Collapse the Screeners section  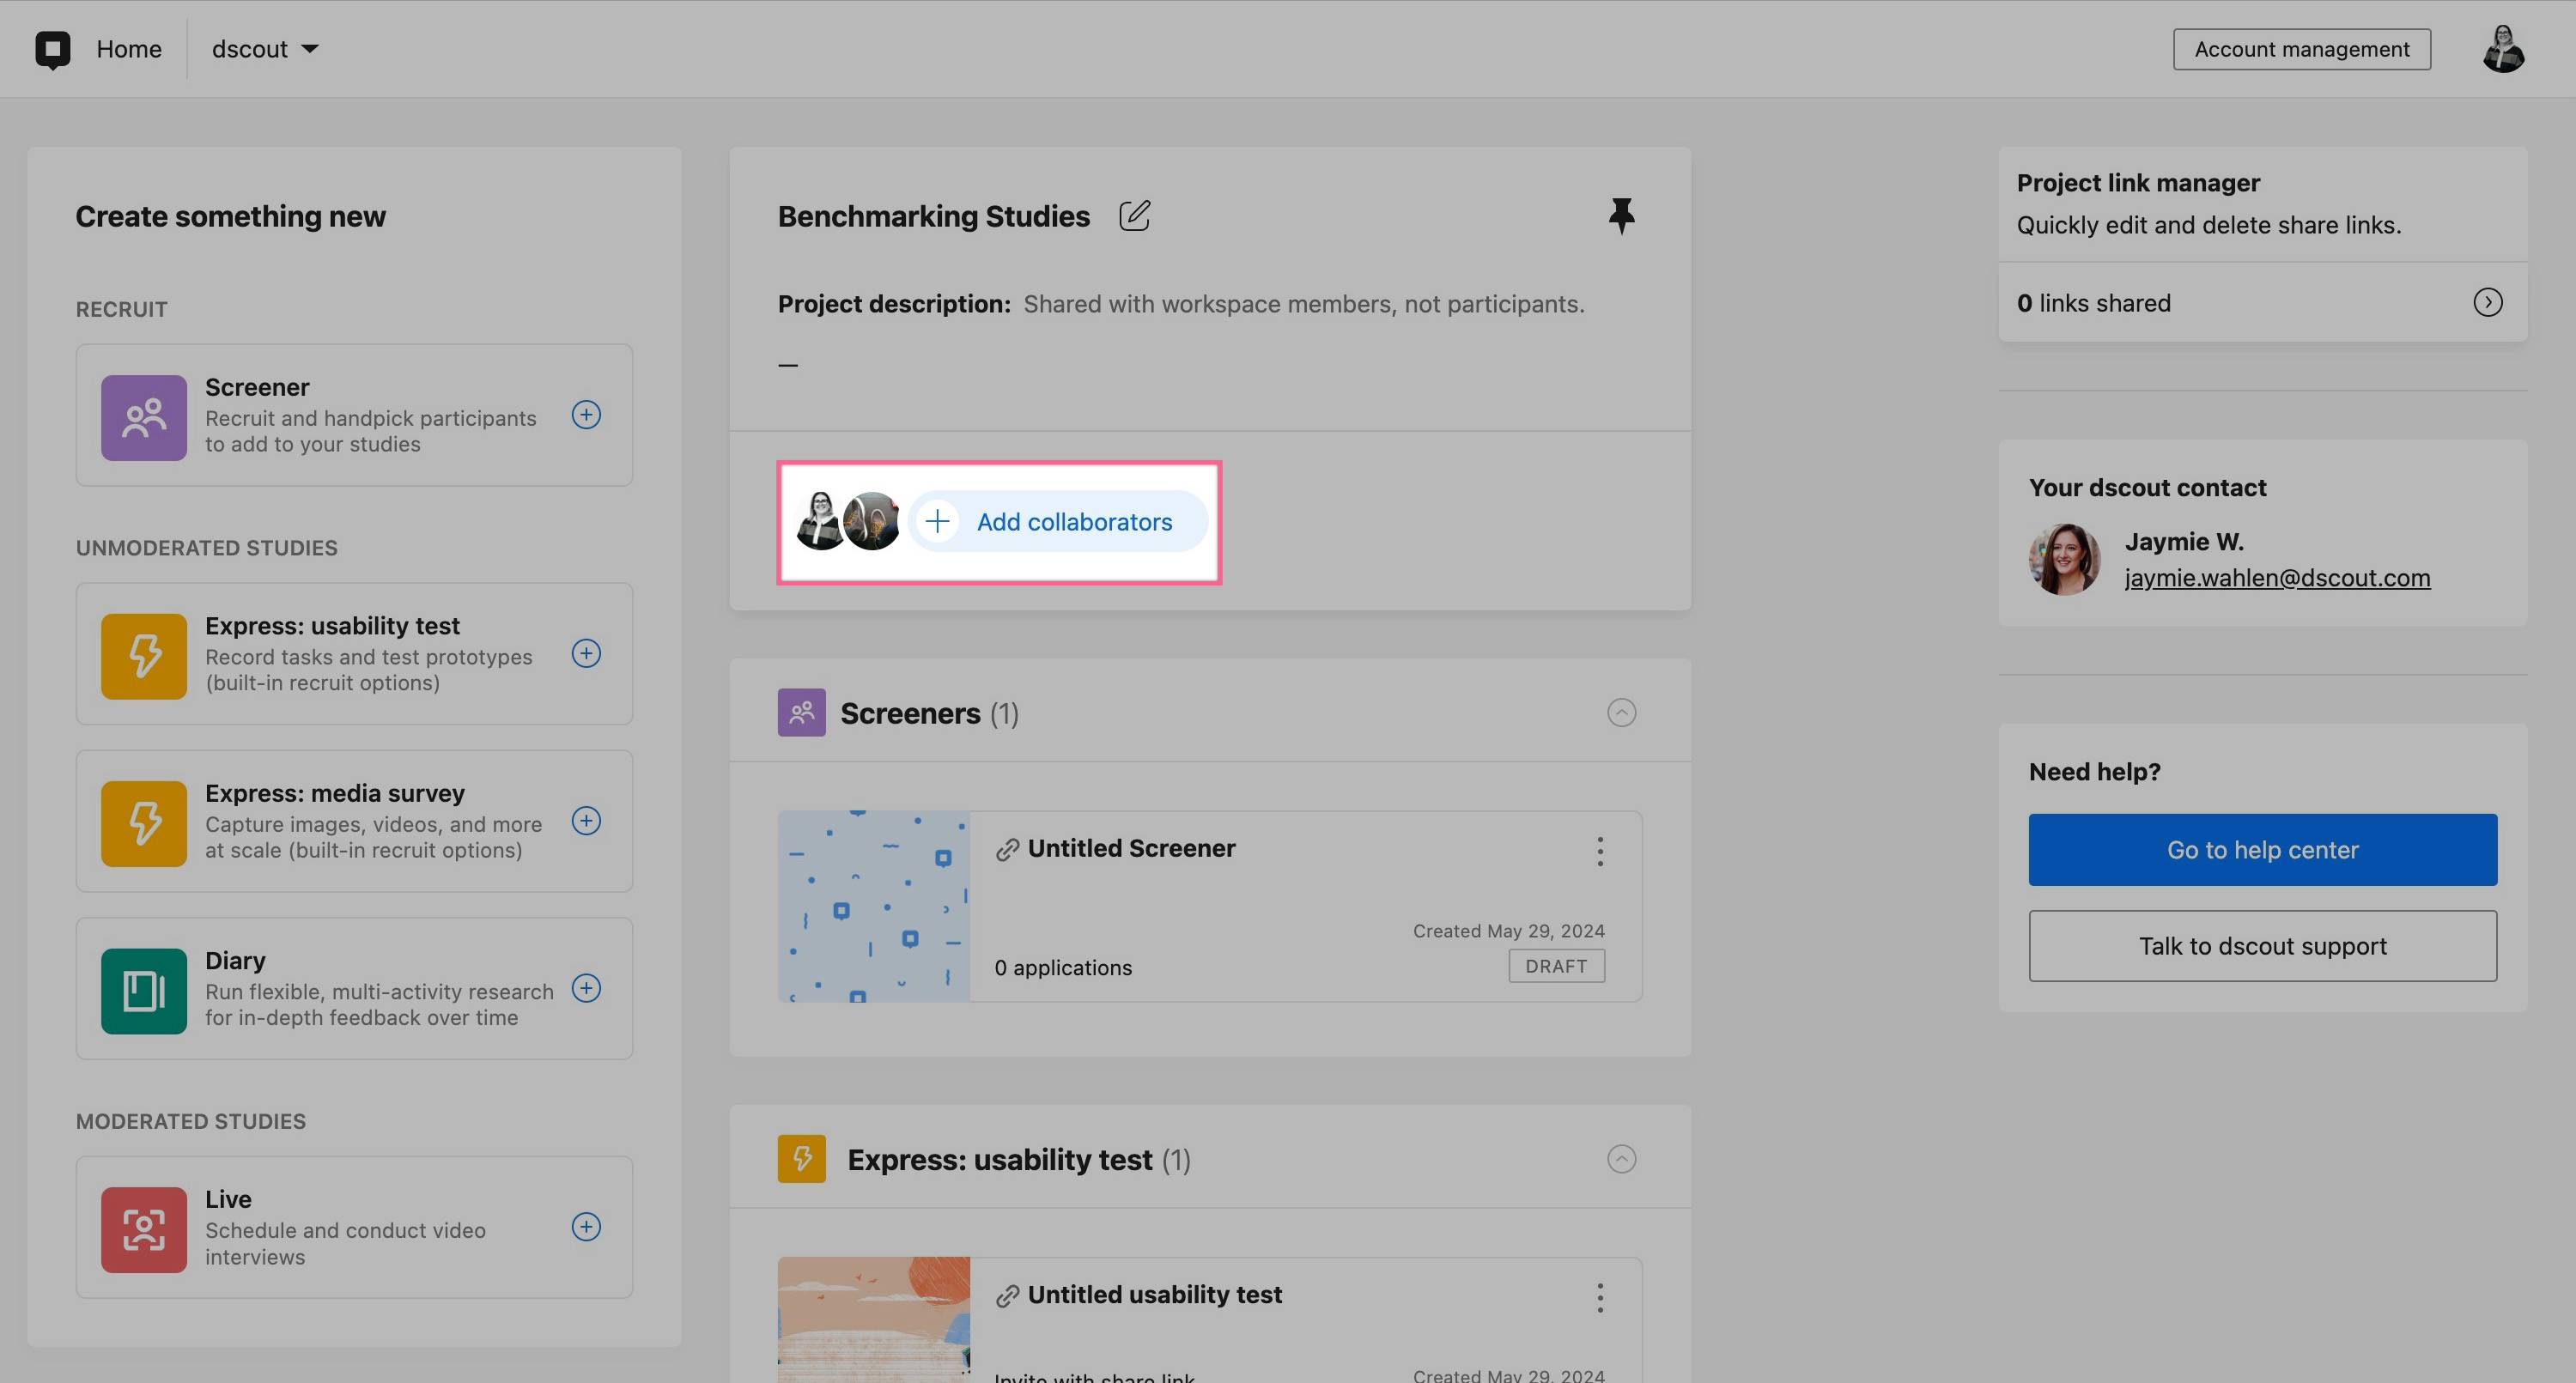pos(1621,713)
